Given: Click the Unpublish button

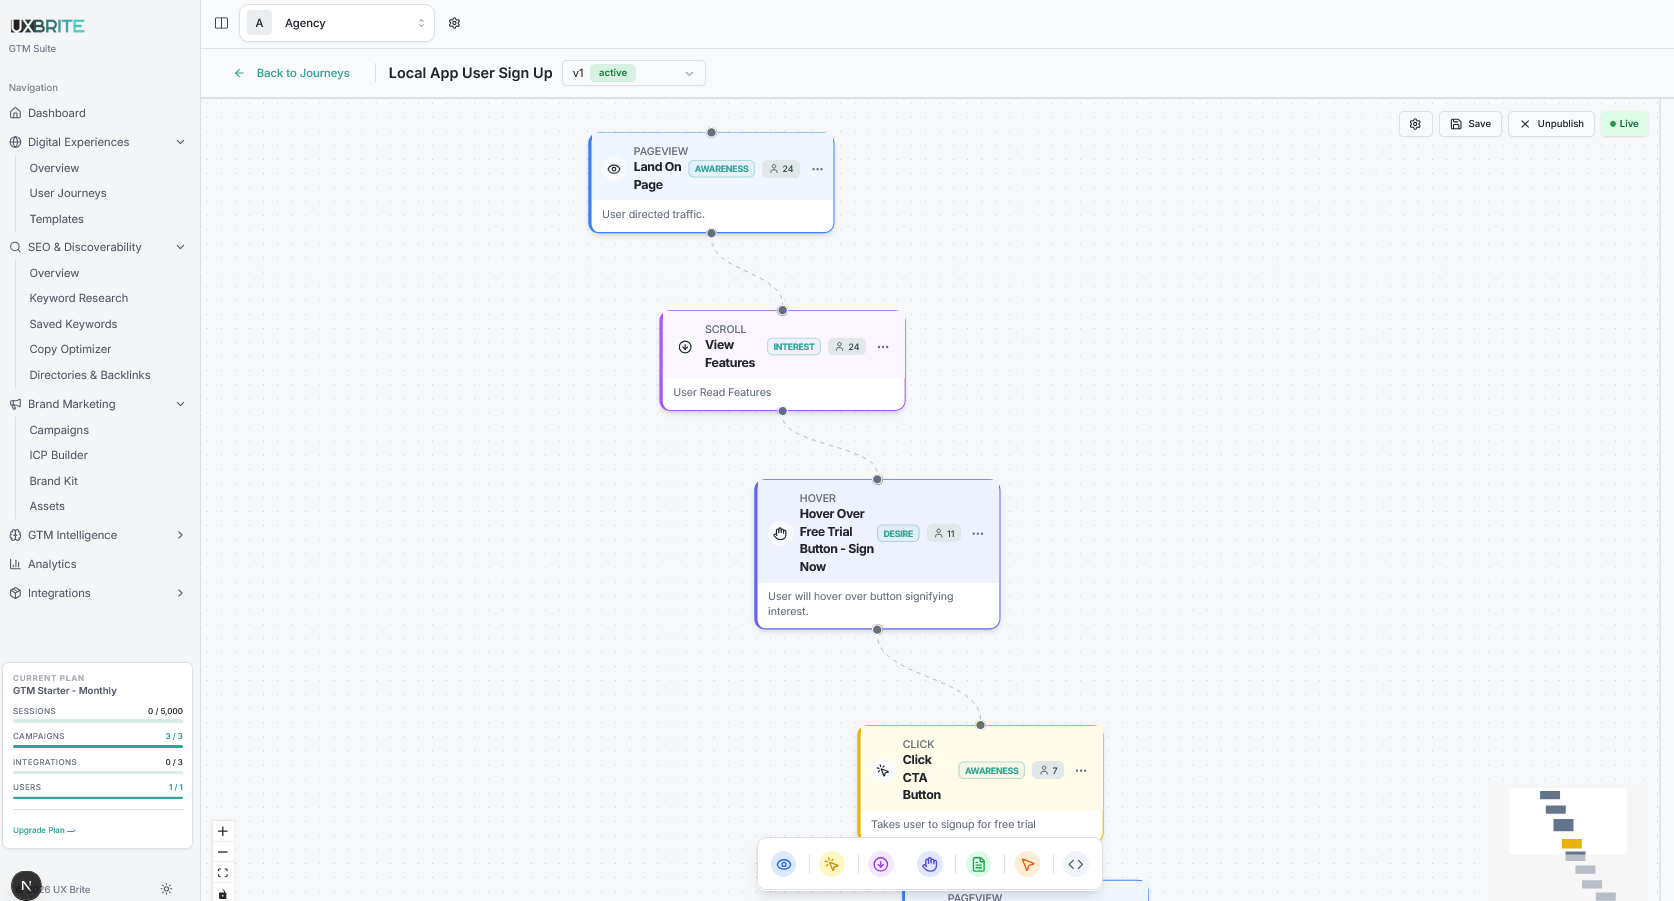Looking at the screenshot, I should 1551,124.
